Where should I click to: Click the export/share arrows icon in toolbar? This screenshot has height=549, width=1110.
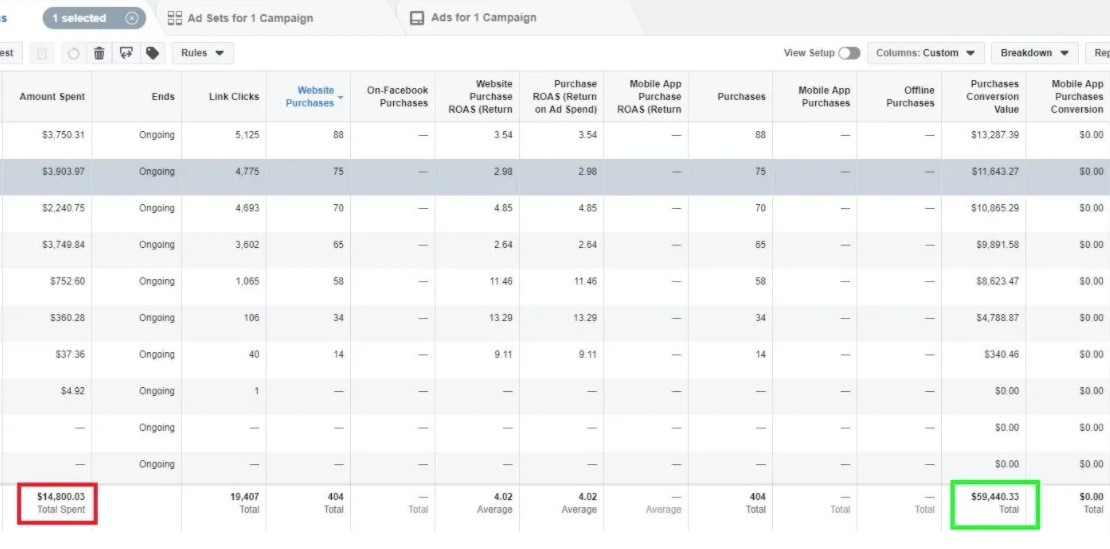[126, 53]
